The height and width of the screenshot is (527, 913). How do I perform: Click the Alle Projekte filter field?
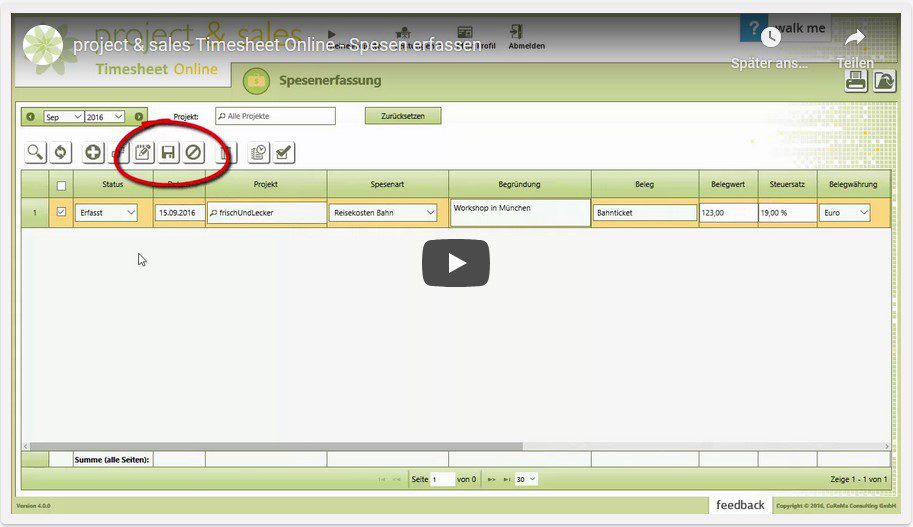pos(275,116)
